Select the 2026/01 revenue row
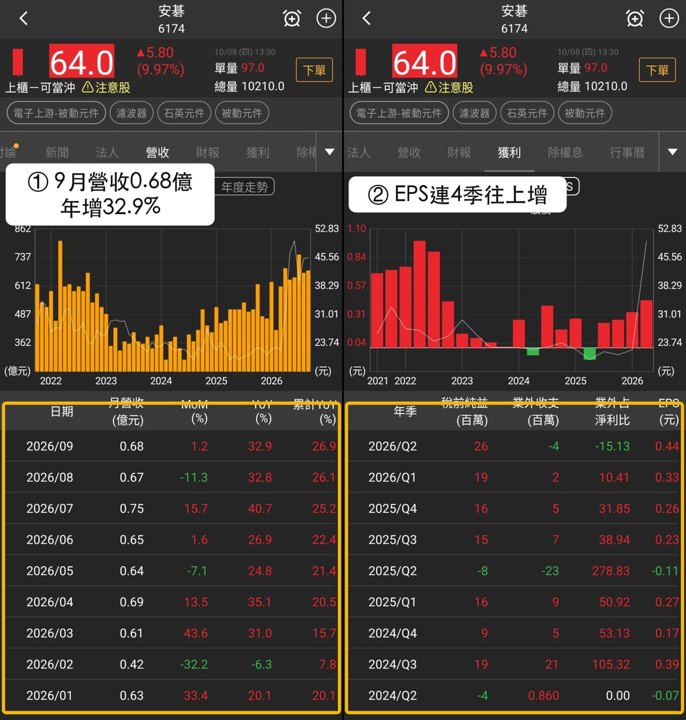Viewport: 686px width, 720px height. (171, 696)
